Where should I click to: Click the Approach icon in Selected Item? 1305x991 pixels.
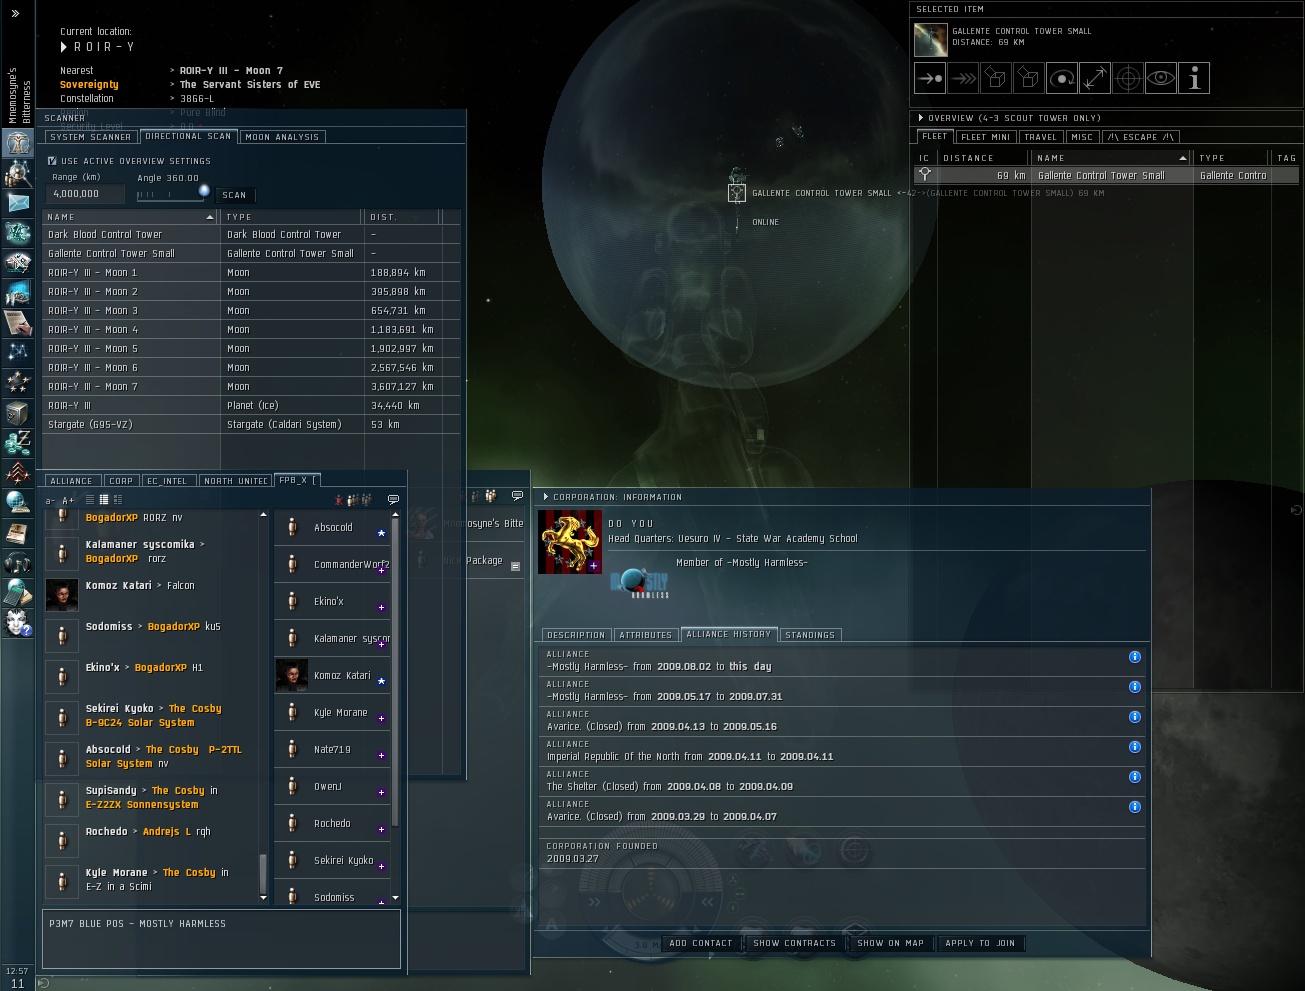(x=930, y=78)
